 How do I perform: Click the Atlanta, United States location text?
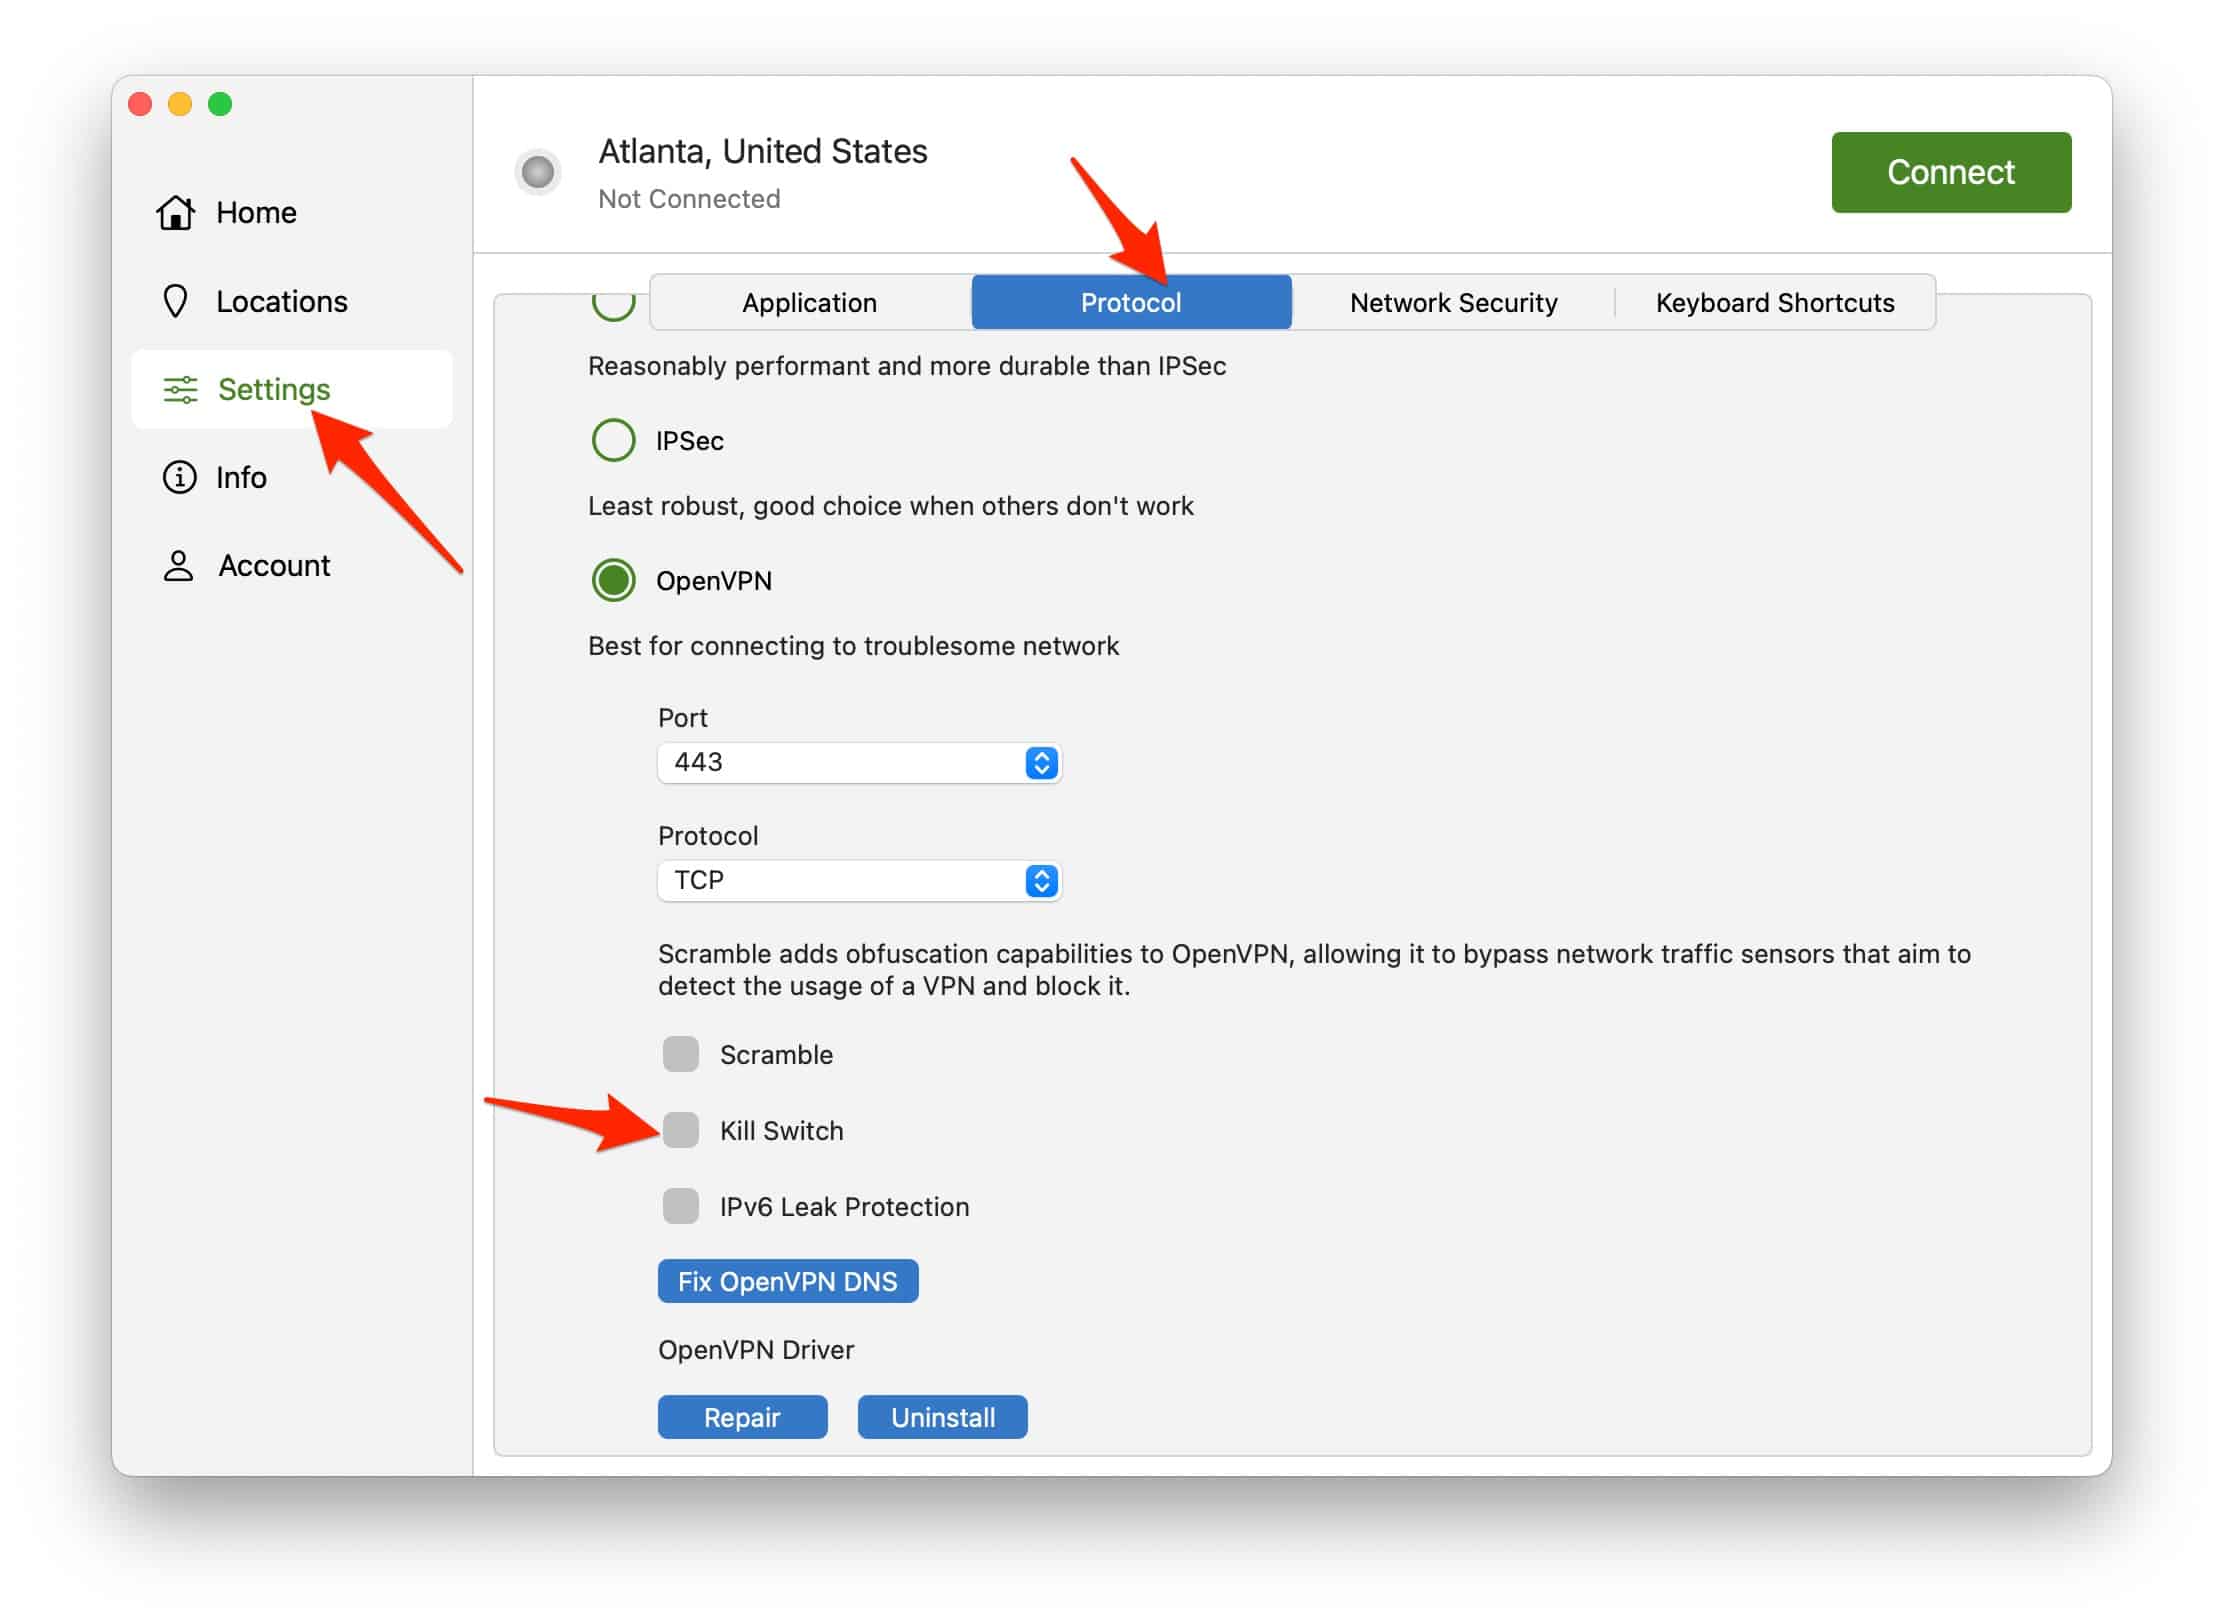[x=763, y=151]
